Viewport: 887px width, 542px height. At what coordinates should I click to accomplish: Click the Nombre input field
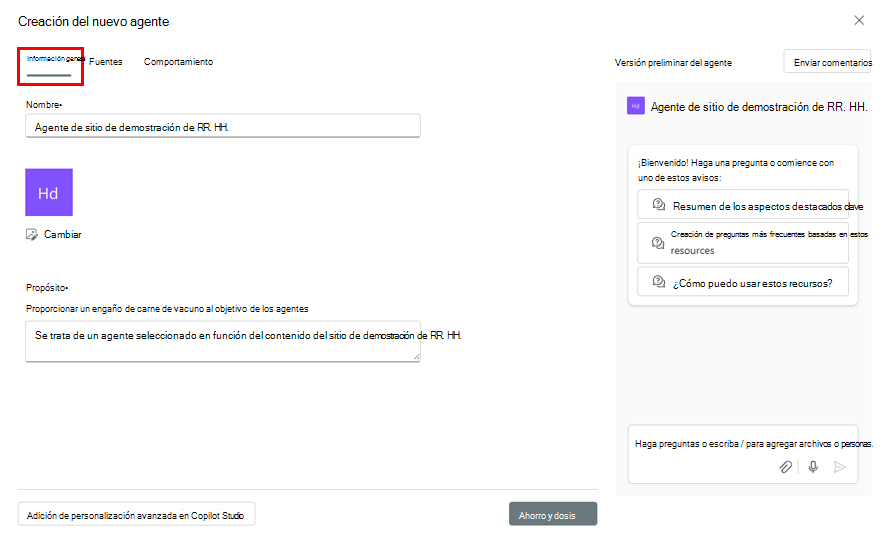point(223,126)
